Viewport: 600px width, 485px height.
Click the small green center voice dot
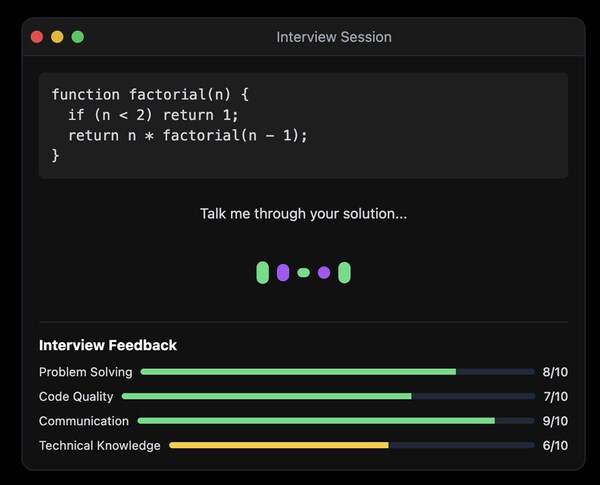click(303, 272)
